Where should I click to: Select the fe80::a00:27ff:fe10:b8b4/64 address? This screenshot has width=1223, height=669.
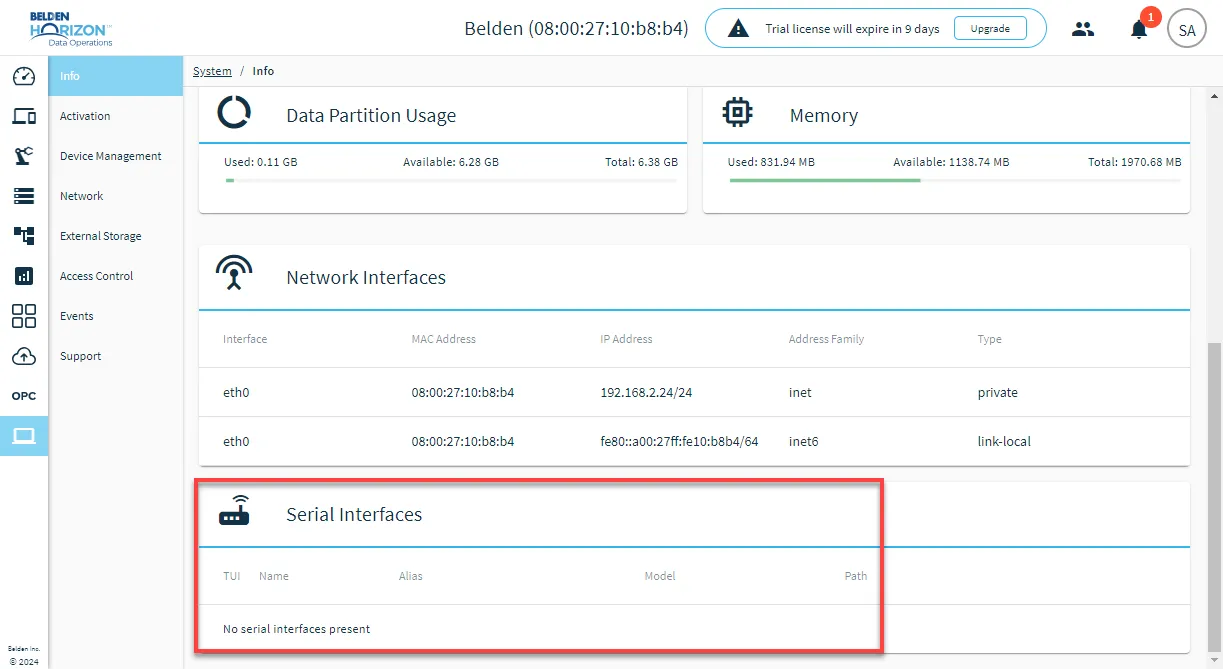(679, 442)
